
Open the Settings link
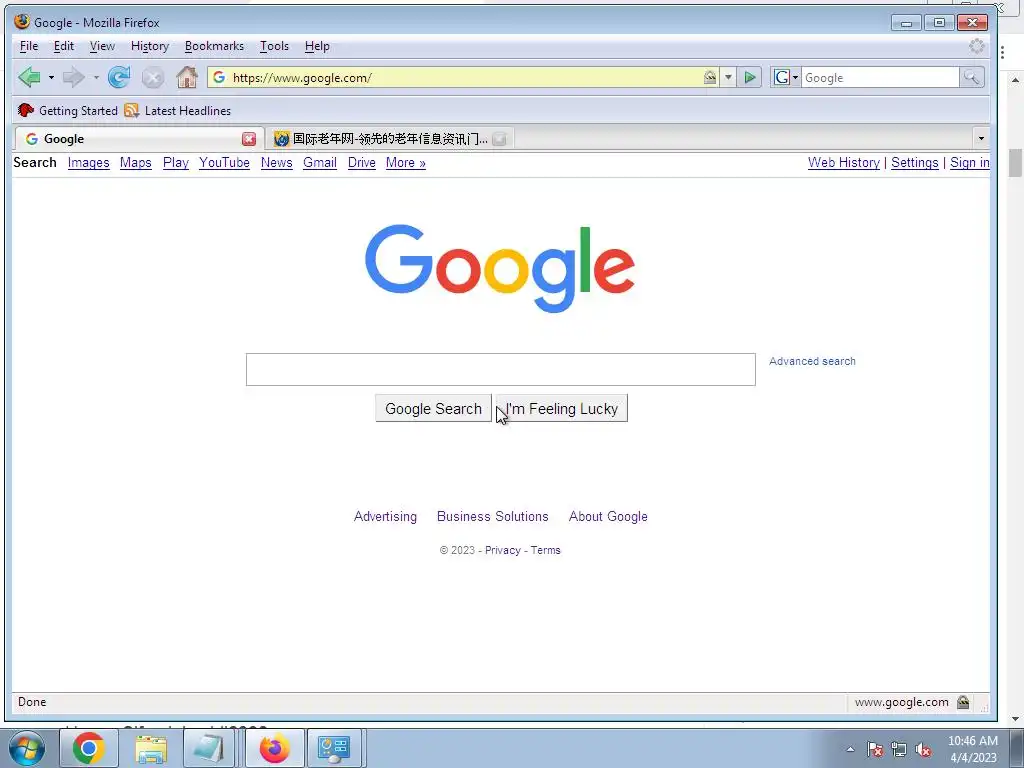click(915, 163)
